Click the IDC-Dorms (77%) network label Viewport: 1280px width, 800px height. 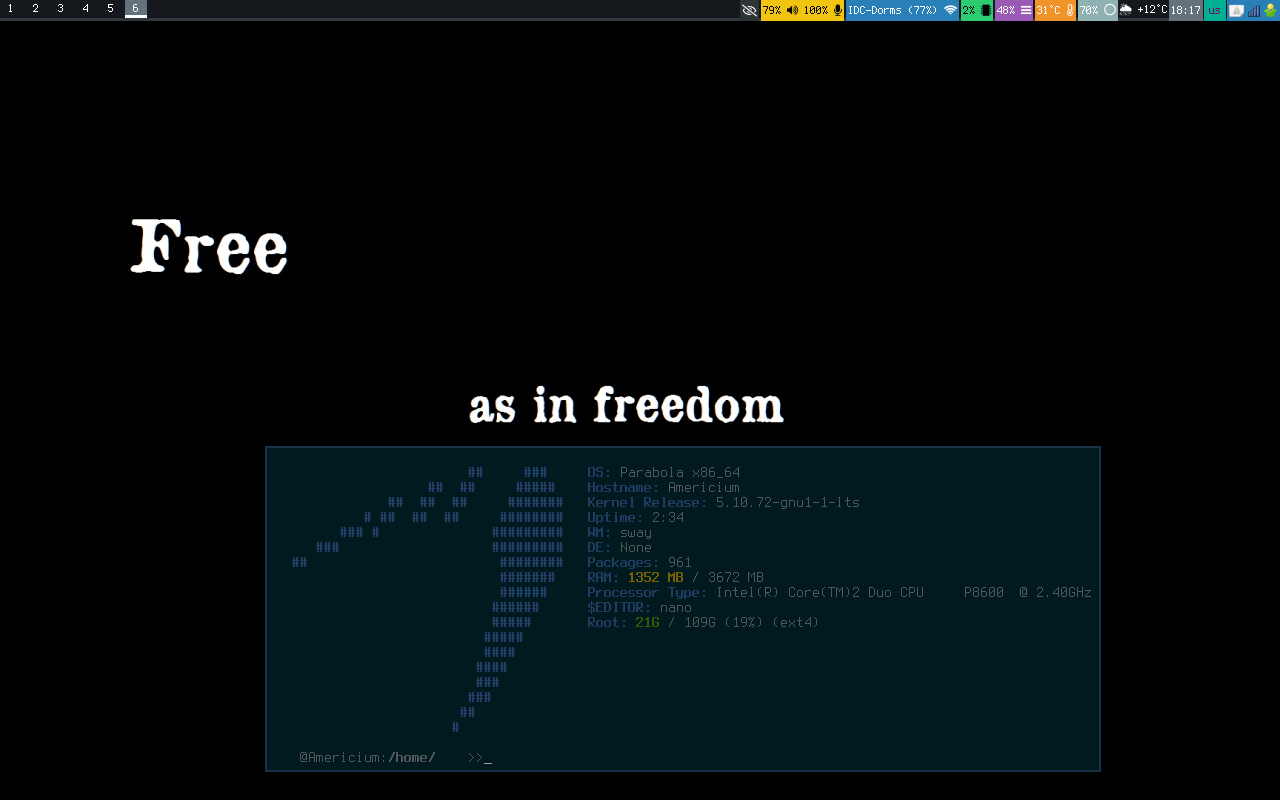(892, 10)
